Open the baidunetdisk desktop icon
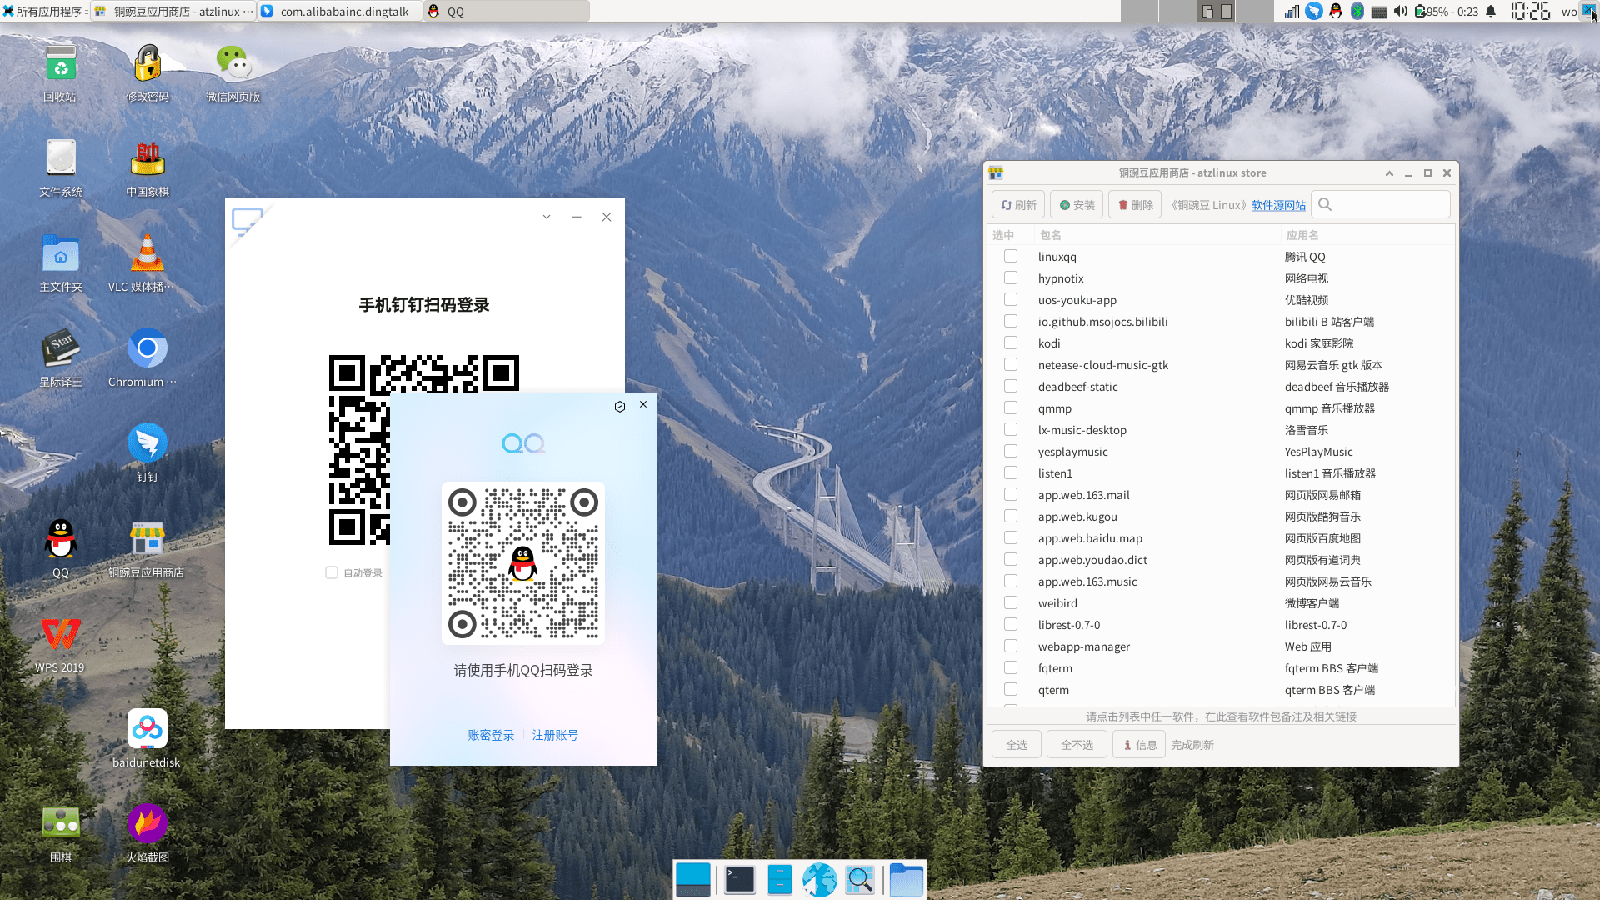The height and width of the screenshot is (900, 1600). point(147,730)
